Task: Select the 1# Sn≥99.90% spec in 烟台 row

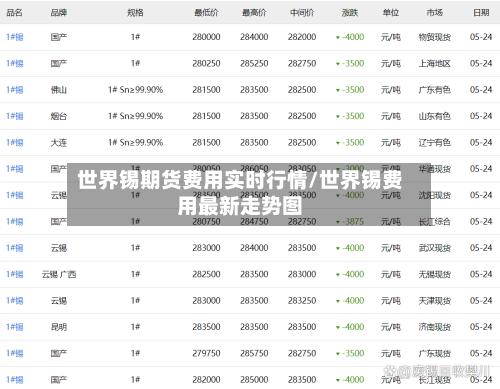Action: point(135,116)
